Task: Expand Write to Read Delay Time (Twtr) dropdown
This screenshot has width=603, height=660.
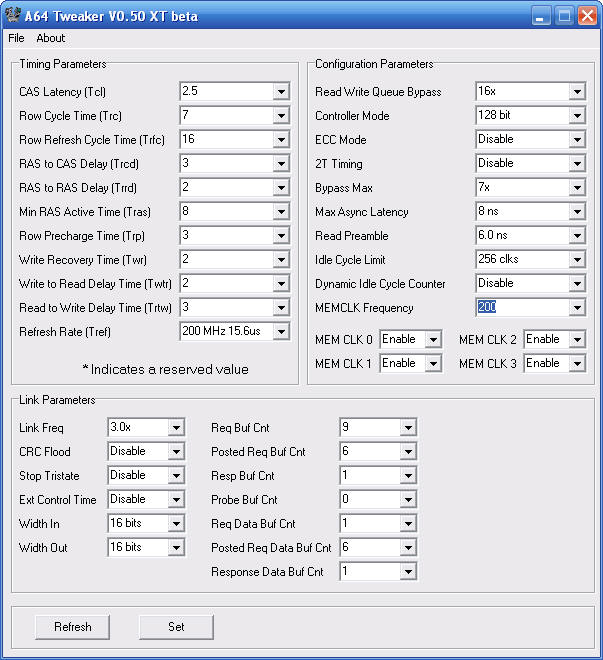Action: [281, 283]
